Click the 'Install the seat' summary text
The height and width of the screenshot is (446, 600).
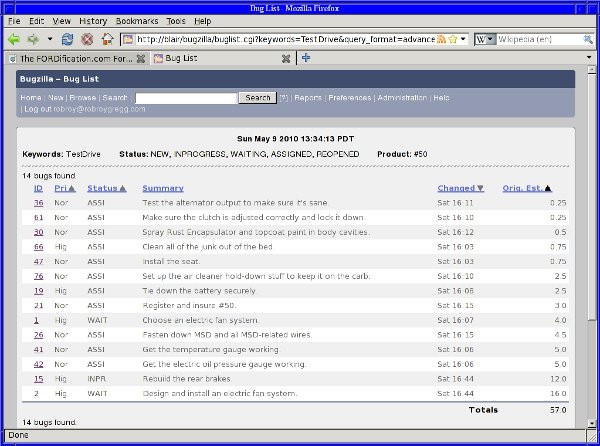point(171,261)
